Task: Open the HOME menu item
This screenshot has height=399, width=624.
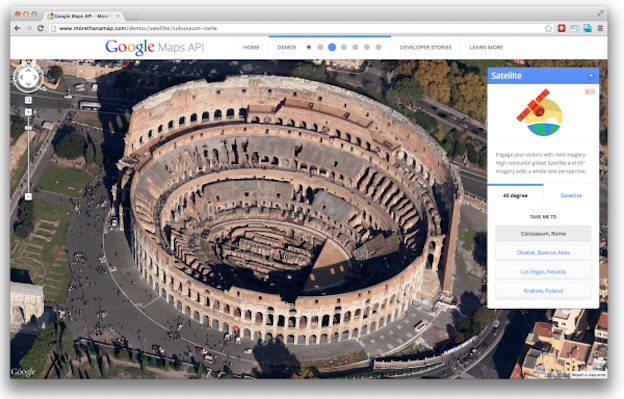Action: pos(251,47)
